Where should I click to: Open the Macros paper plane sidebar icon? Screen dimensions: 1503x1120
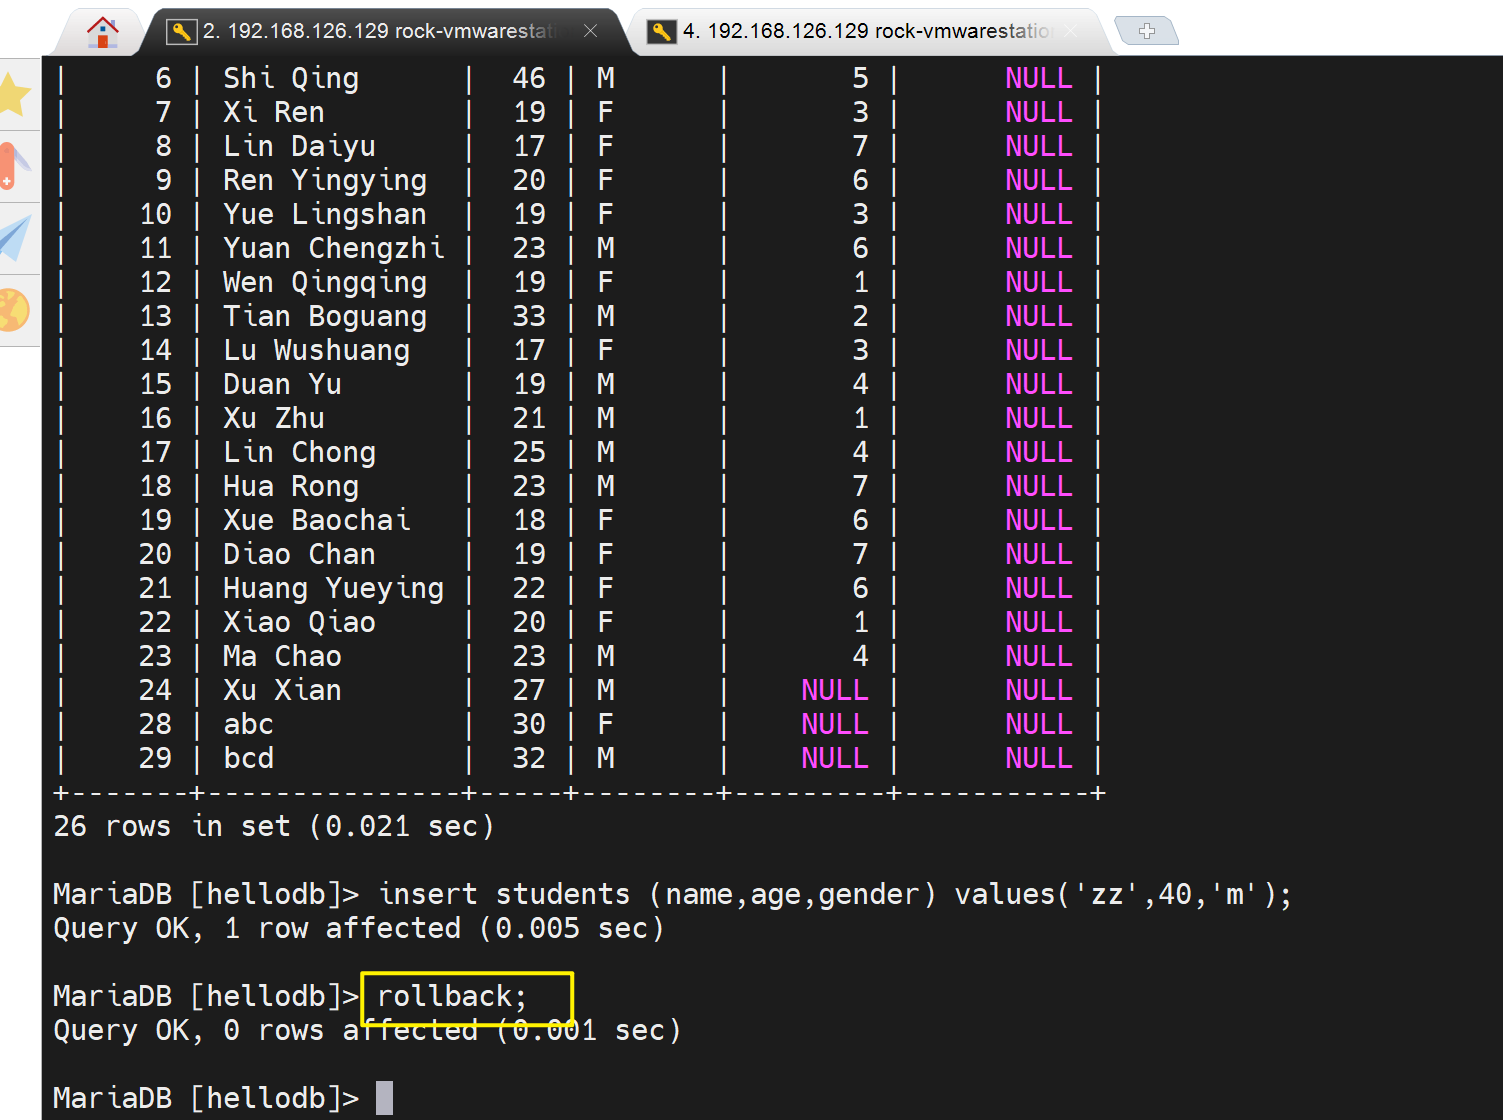point(14,238)
